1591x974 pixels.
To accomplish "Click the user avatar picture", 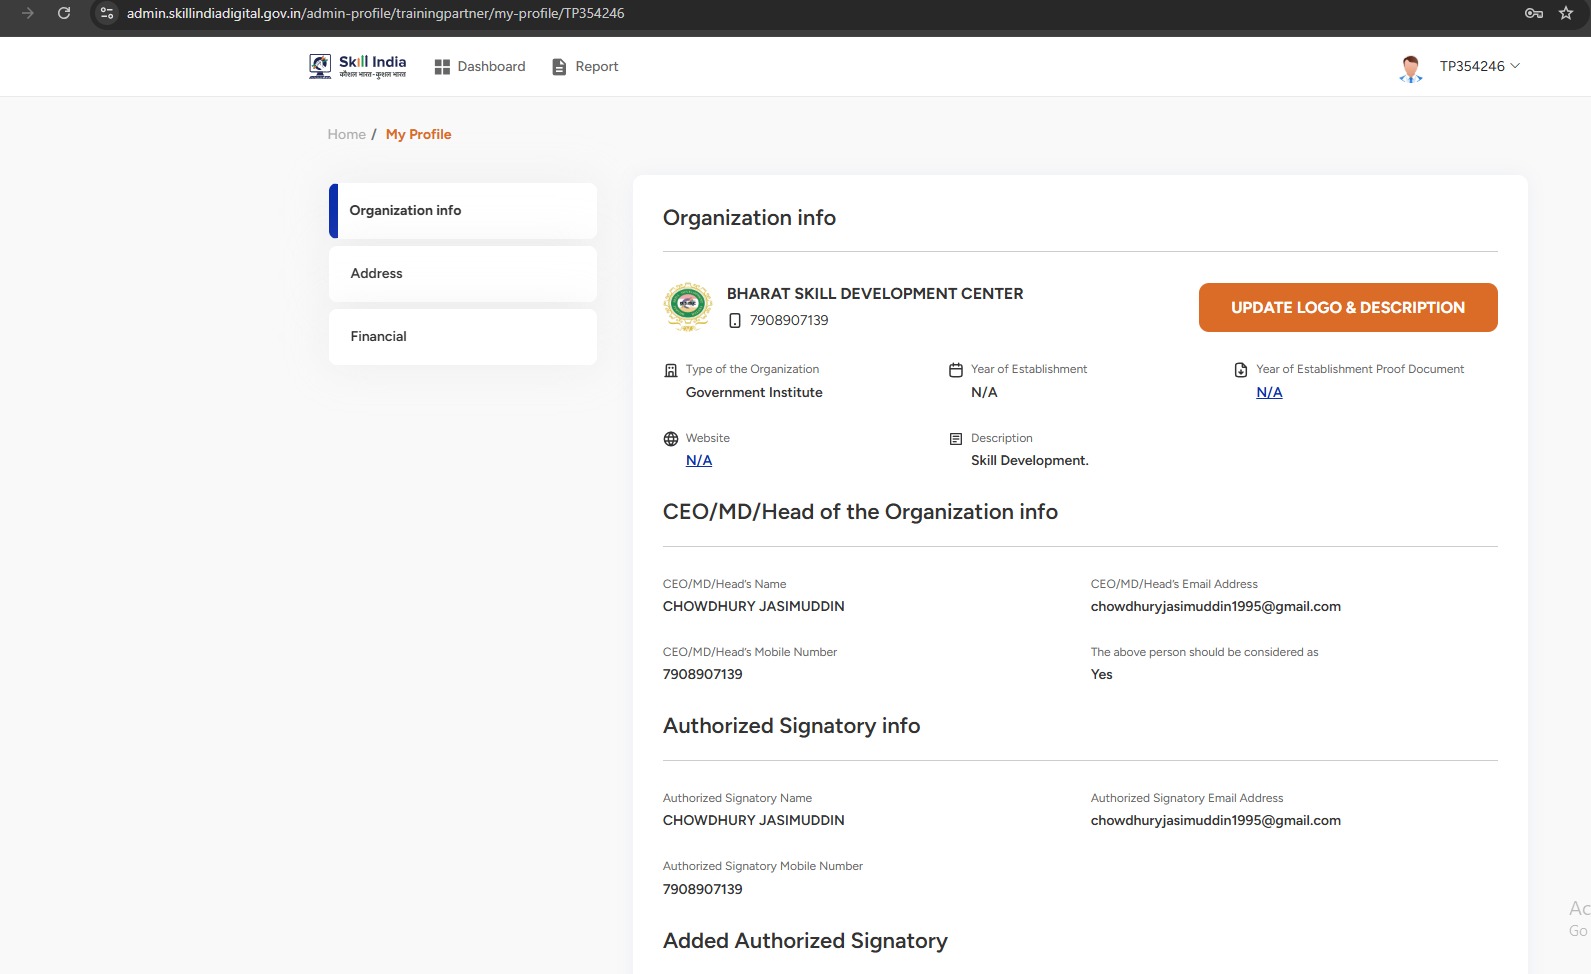I will click(1411, 67).
